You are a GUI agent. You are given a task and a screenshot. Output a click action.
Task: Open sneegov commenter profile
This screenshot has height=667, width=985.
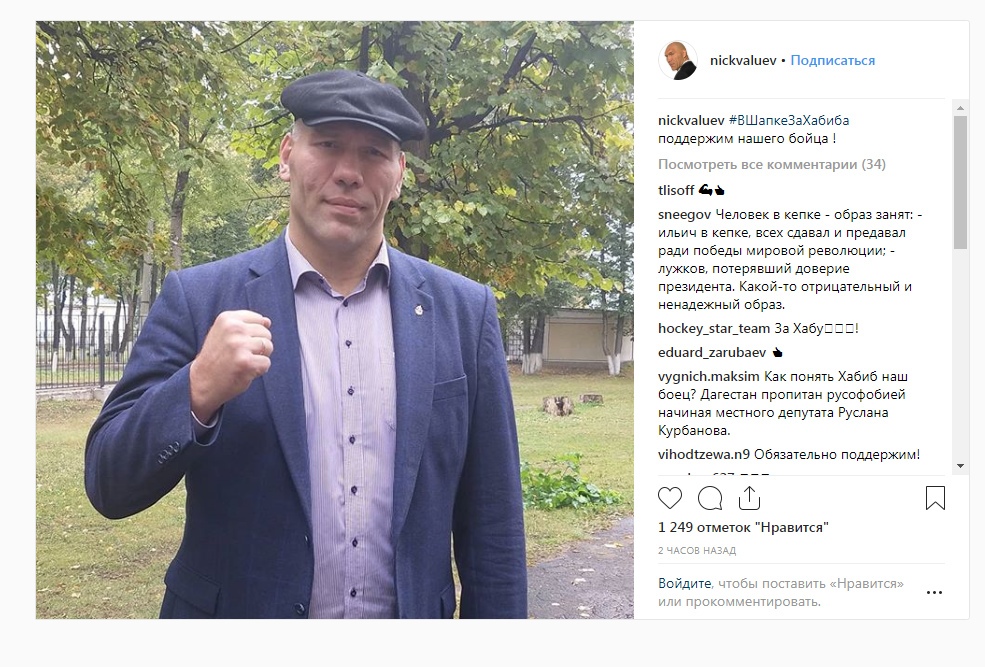point(684,215)
